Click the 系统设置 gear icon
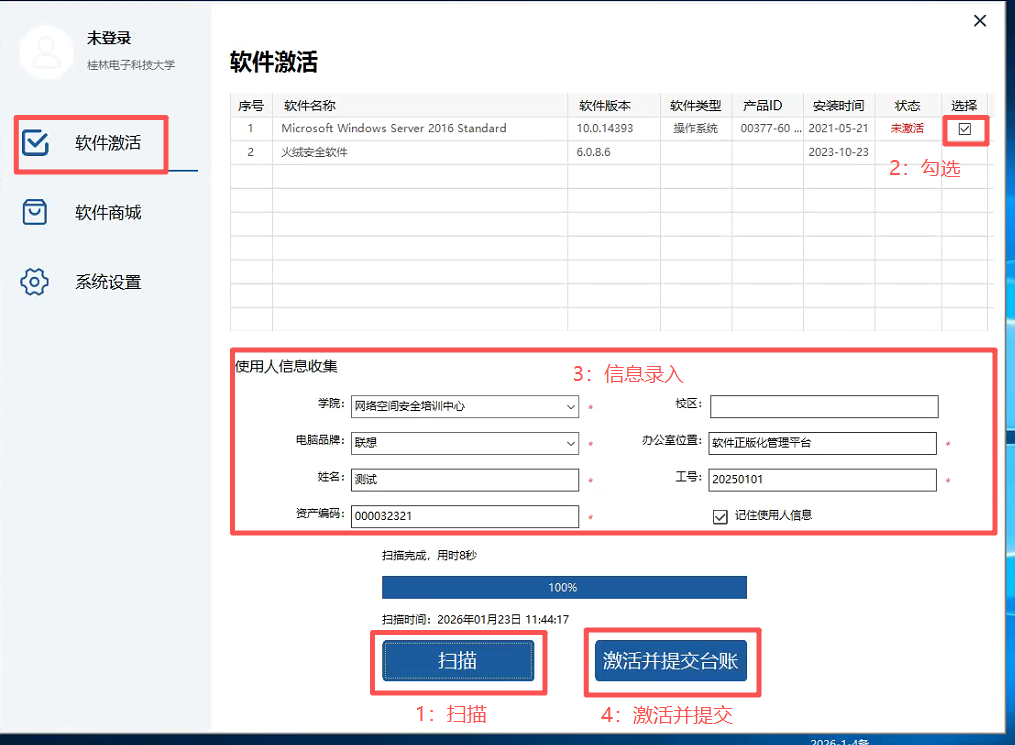The image size is (1015, 745). (x=34, y=282)
